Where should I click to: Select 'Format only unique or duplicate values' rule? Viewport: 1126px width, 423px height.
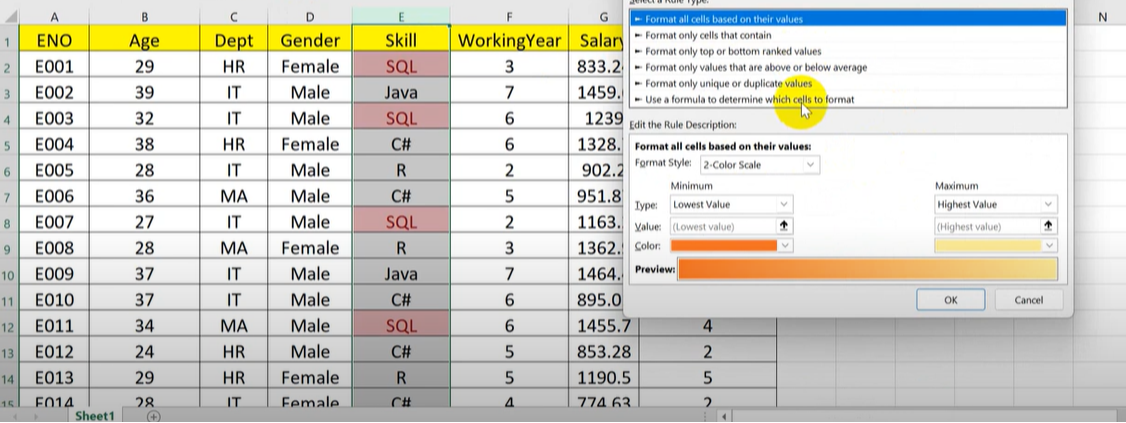[728, 83]
